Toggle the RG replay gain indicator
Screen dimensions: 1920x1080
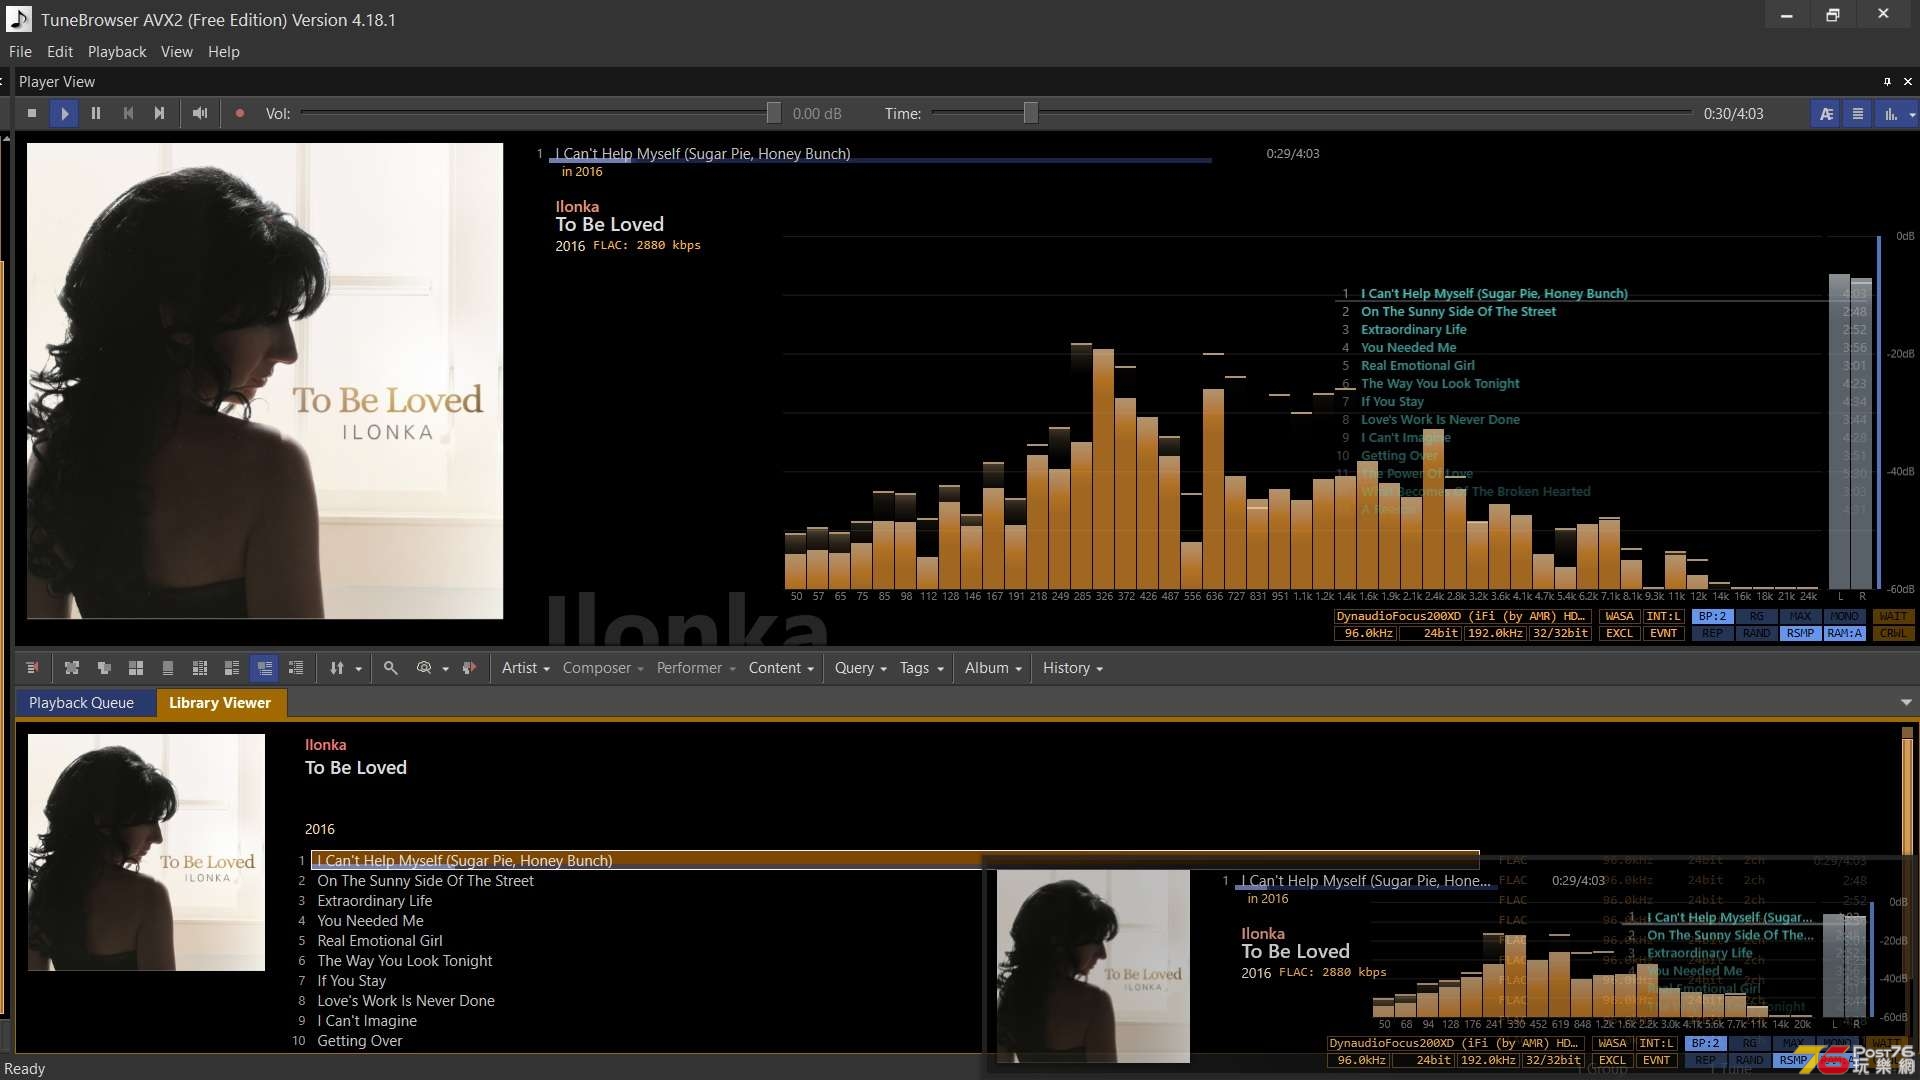[1757, 617]
